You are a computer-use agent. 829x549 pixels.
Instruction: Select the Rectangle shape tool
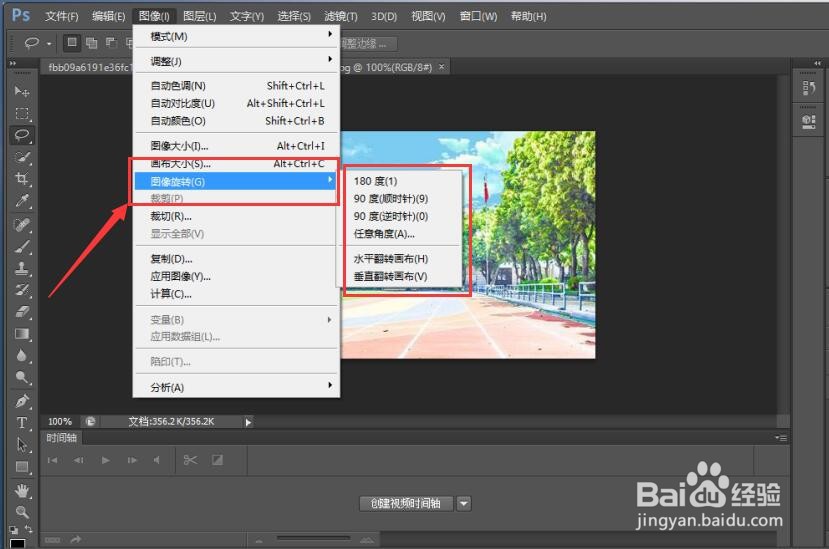22,466
